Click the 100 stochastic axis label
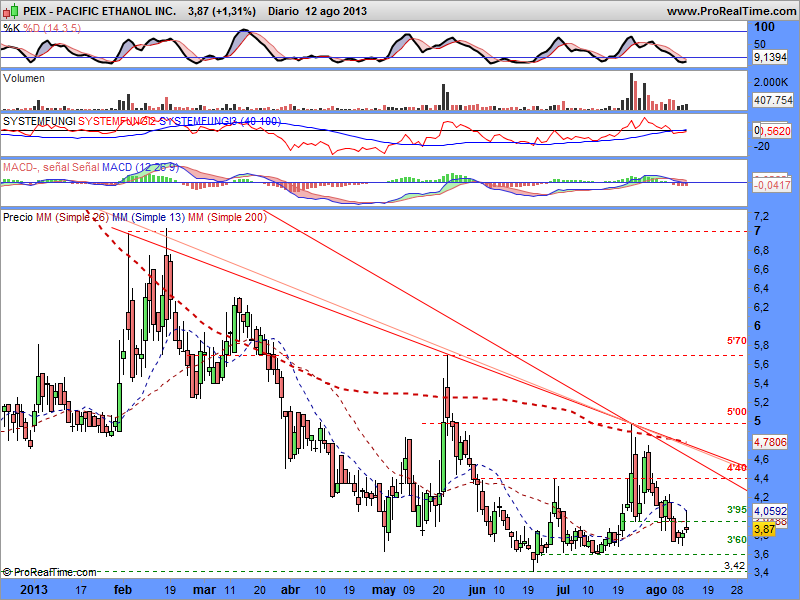Viewport: 800px width, 600px height. click(x=764, y=27)
